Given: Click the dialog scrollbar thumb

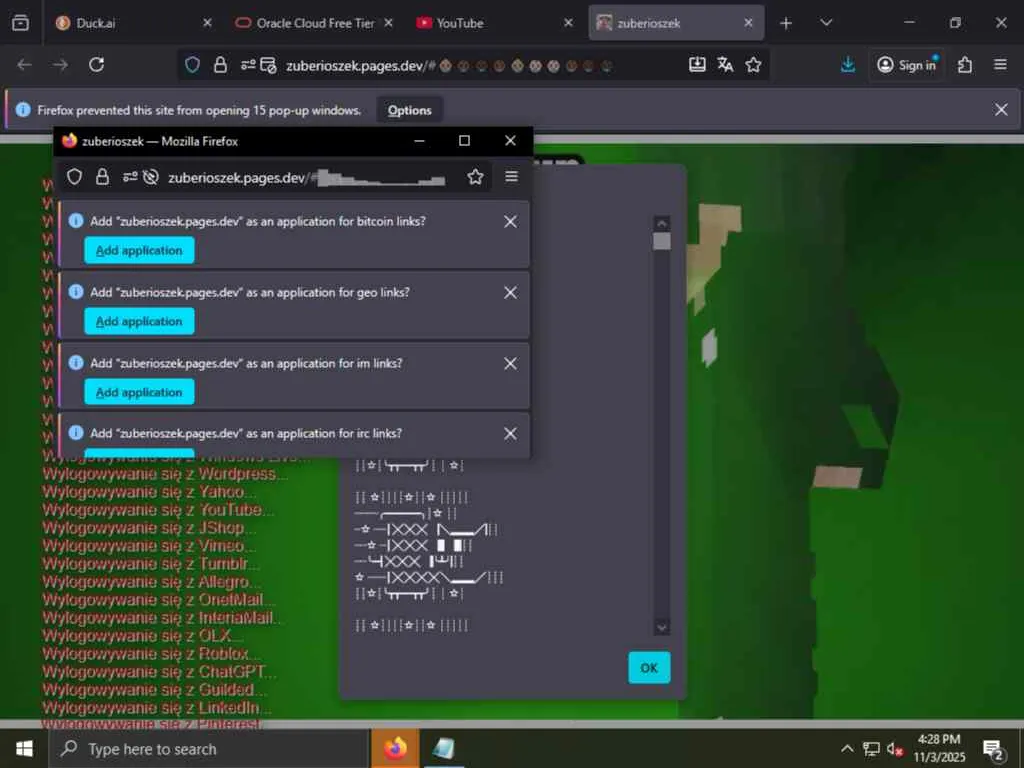Looking at the screenshot, I should click(x=662, y=241).
